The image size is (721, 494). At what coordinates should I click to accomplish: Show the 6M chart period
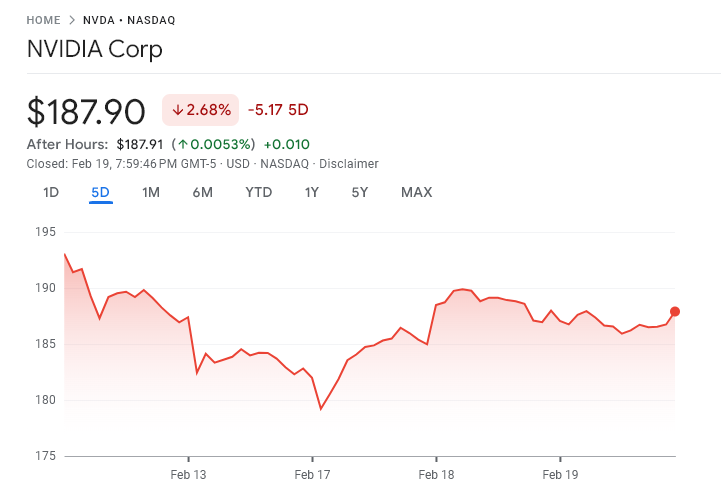click(x=202, y=192)
